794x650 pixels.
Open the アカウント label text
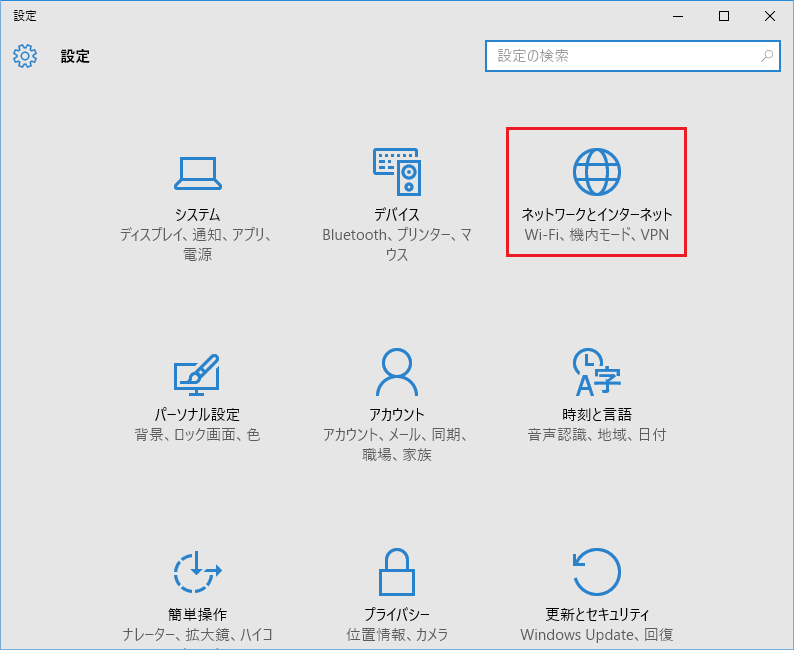point(397,415)
